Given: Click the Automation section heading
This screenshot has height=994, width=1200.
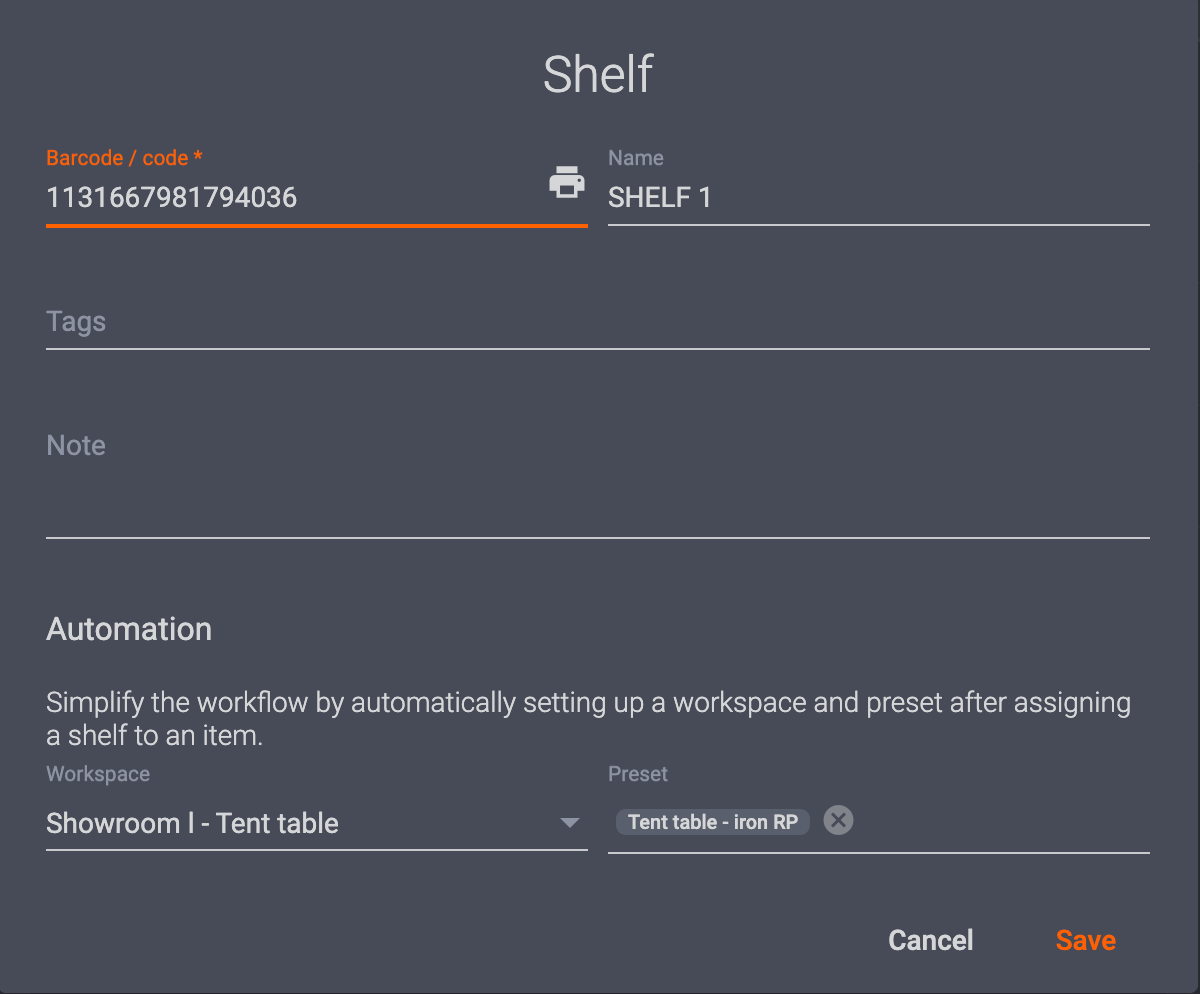Looking at the screenshot, I should click(x=129, y=629).
